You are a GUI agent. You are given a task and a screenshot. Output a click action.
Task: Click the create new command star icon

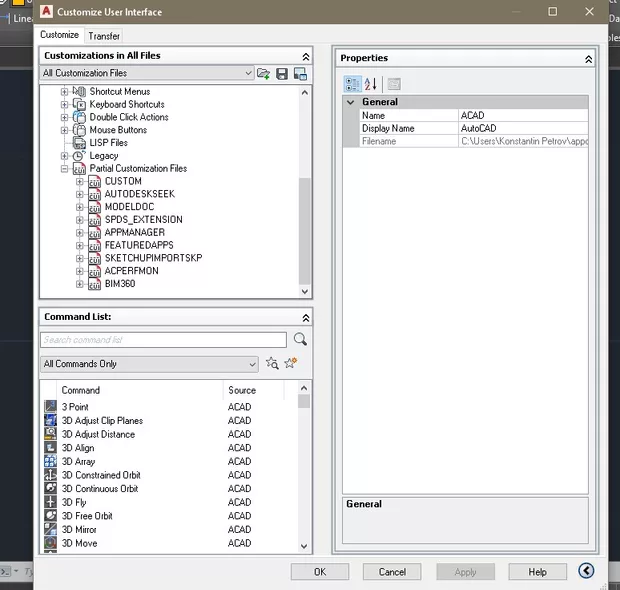(x=290, y=364)
